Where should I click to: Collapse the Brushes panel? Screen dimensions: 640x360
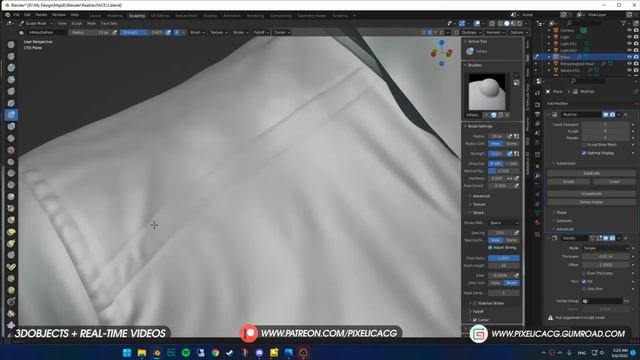pos(474,65)
